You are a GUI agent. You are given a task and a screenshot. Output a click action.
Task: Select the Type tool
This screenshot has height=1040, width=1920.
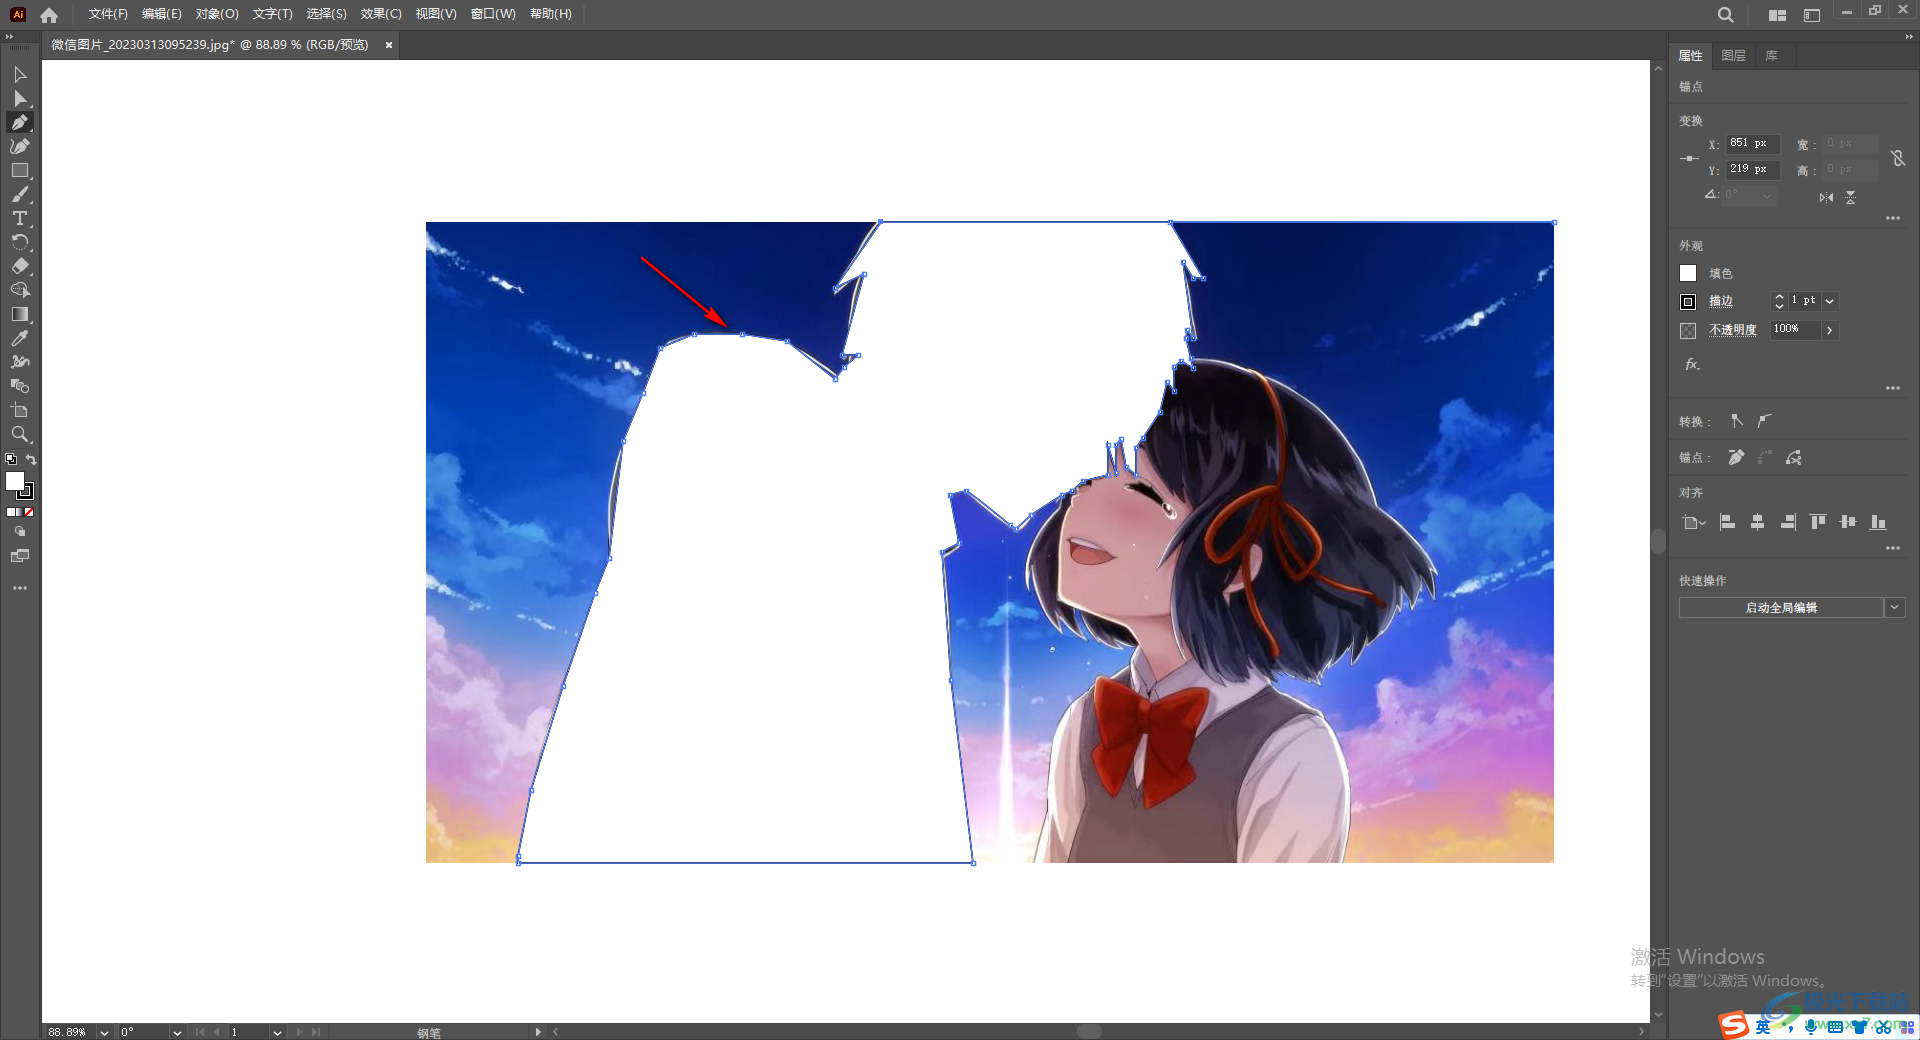click(x=20, y=218)
